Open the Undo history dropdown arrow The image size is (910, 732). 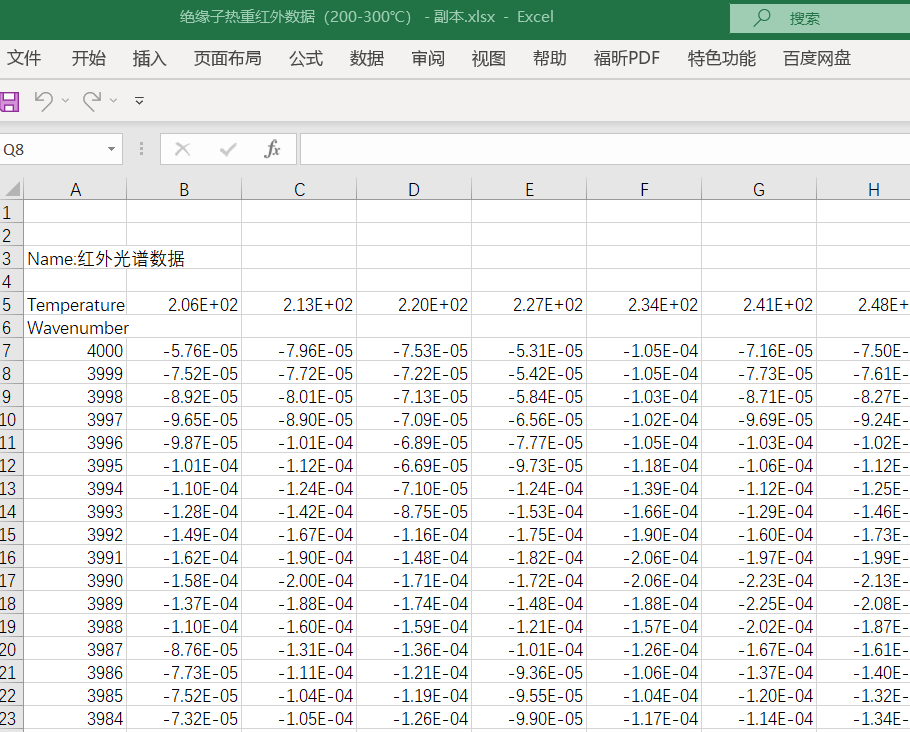point(66,101)
